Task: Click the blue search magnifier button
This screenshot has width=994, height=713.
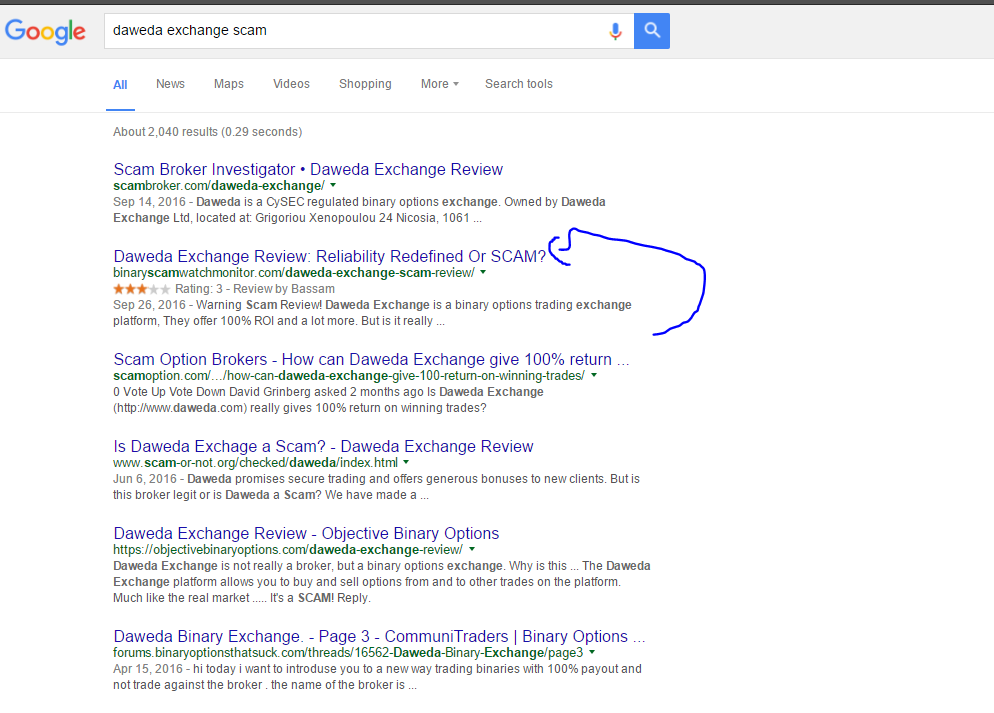Action: click(x=652, y=30)
